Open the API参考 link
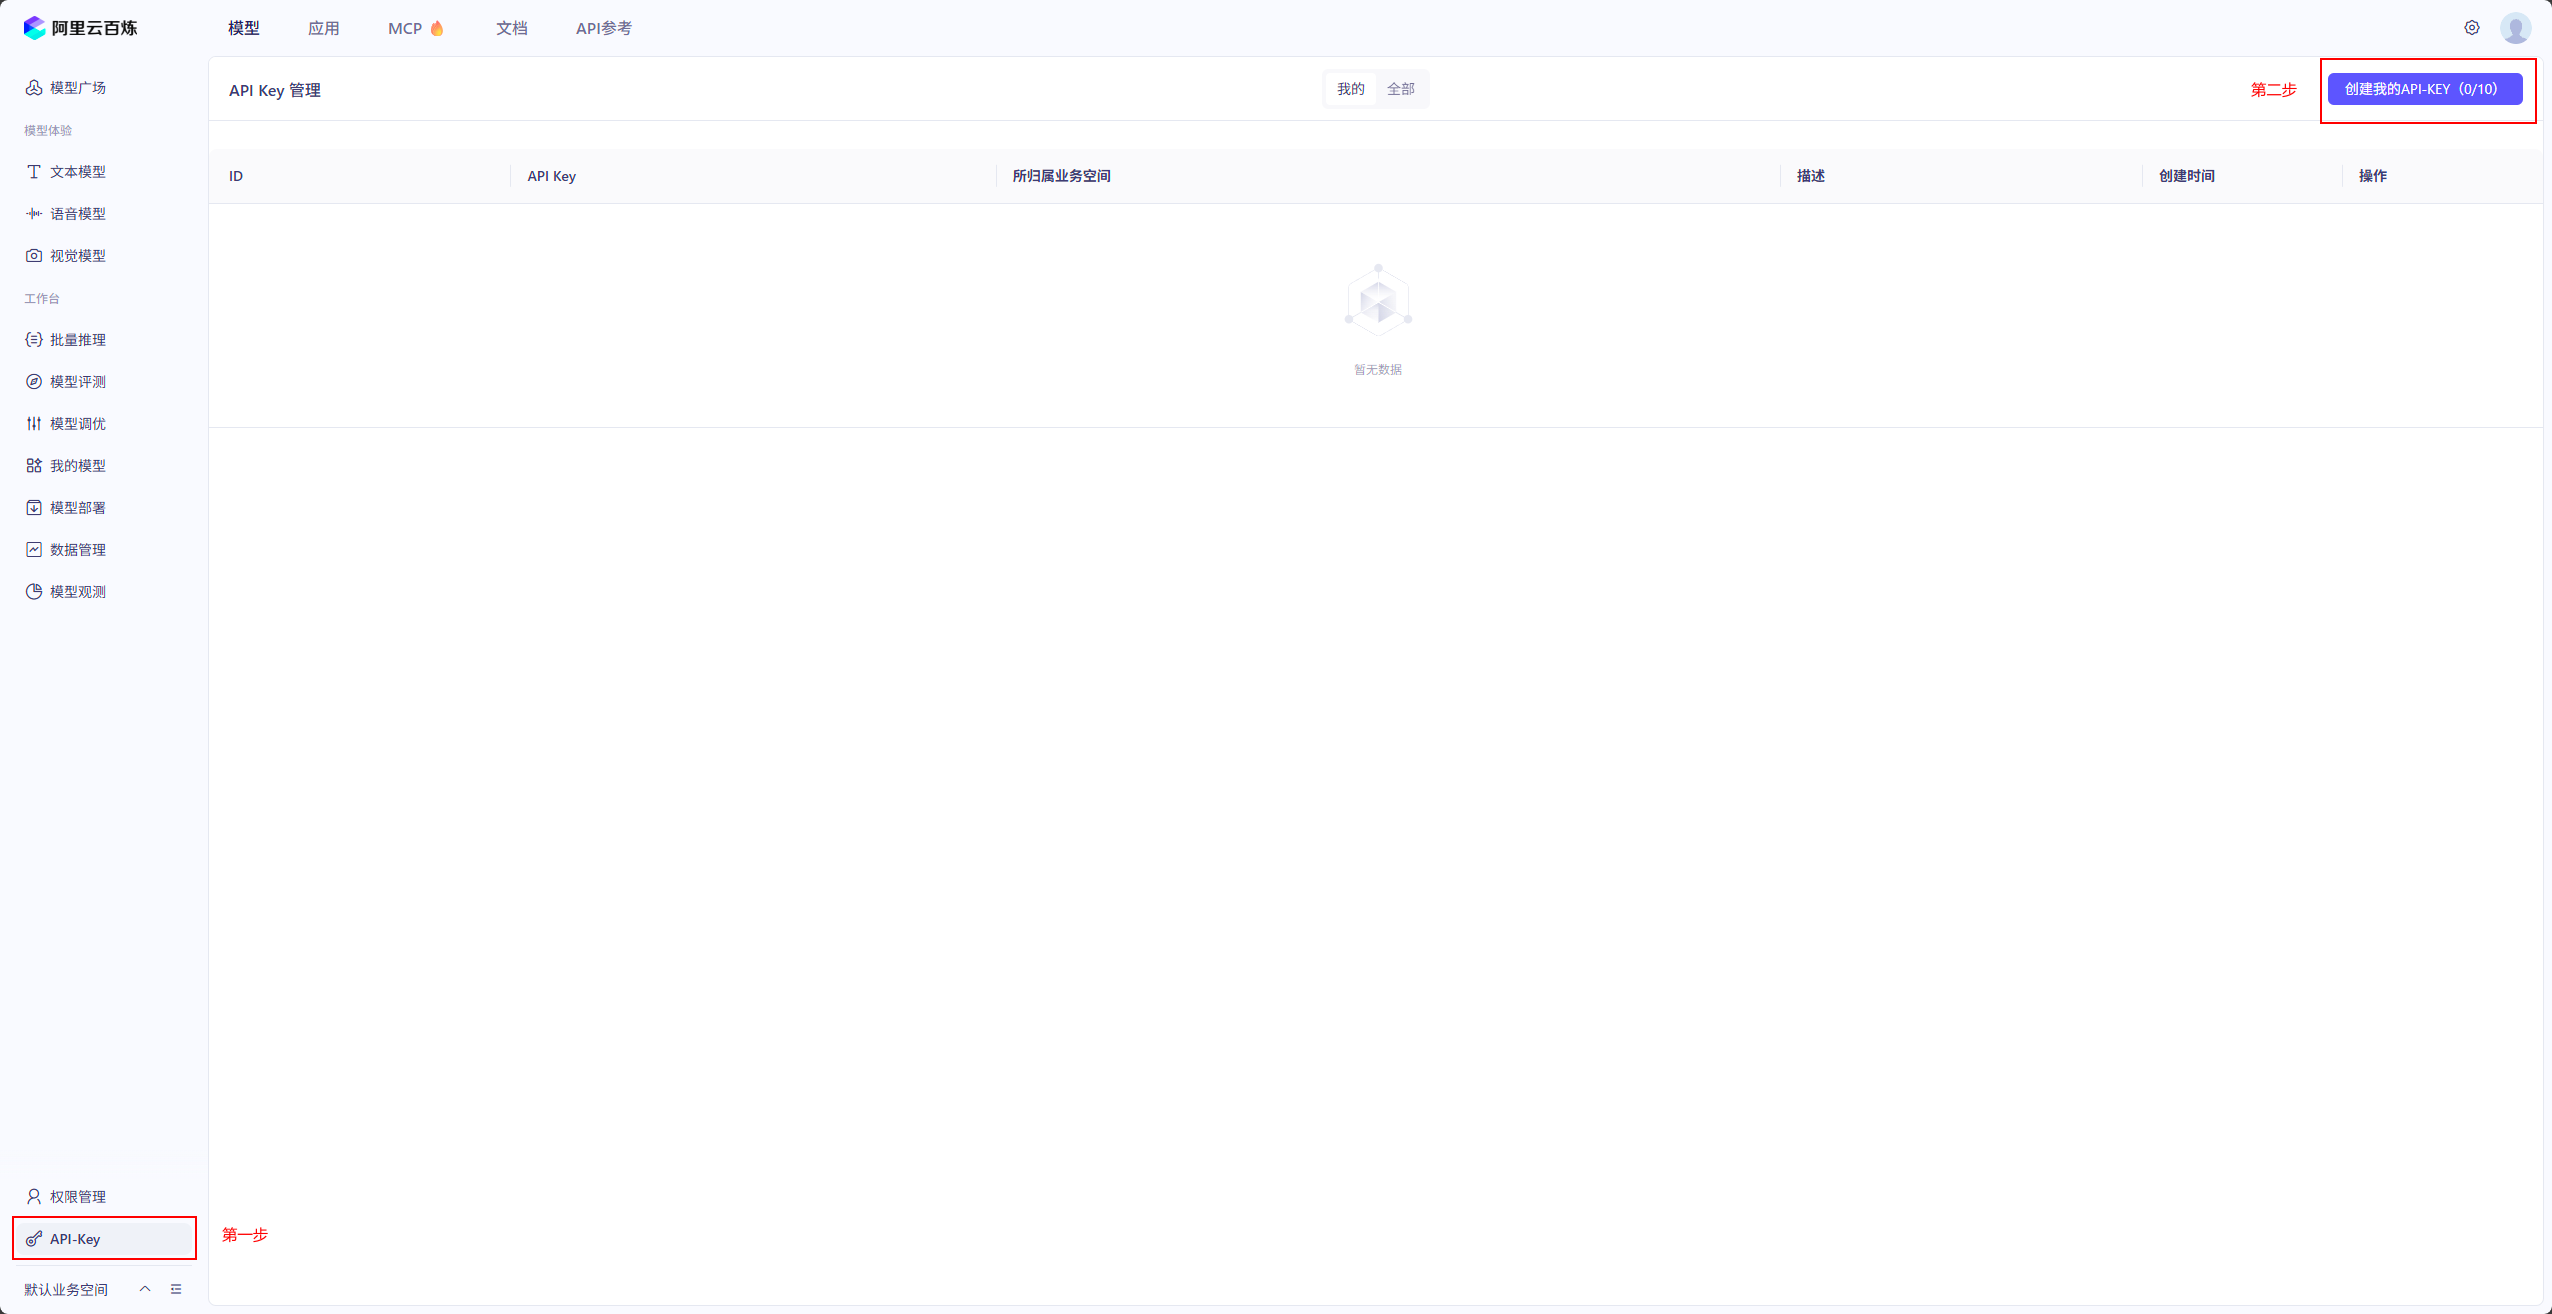Viewport: 2552px width, 1314px height. point(603,28)
